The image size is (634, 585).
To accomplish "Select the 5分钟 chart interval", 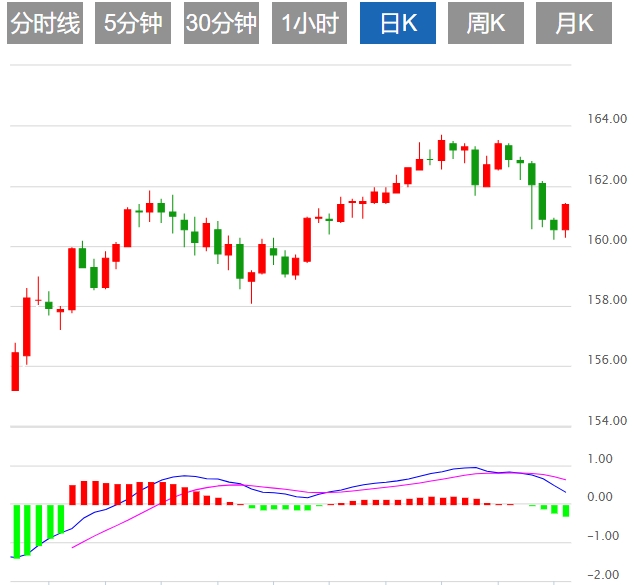I will tap(133, 24).
